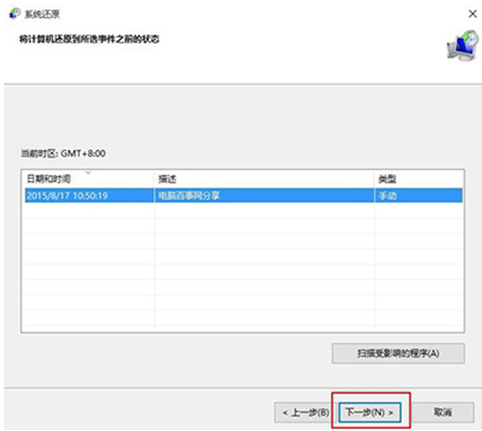The height and width of the screenshot is (431, 482).
Task: Click the computer restore graphic in header
Action: [463, 46]
